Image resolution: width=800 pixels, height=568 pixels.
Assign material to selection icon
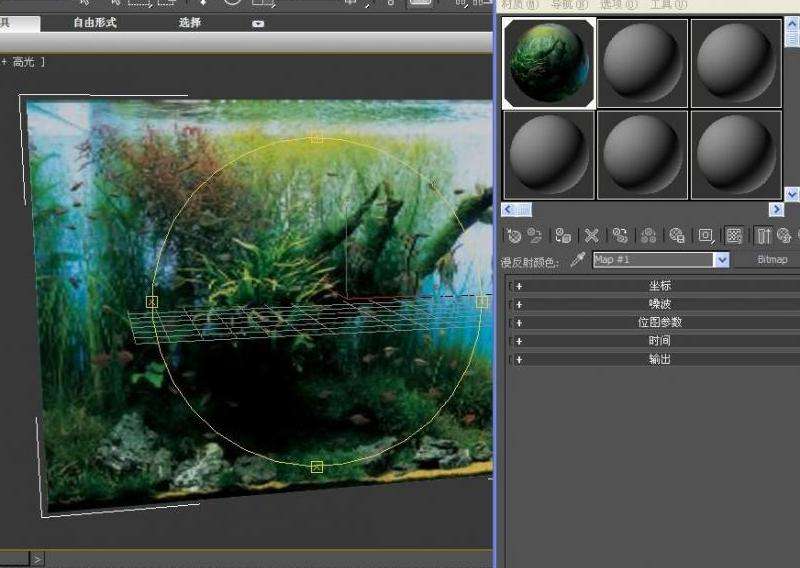(563, 236)
